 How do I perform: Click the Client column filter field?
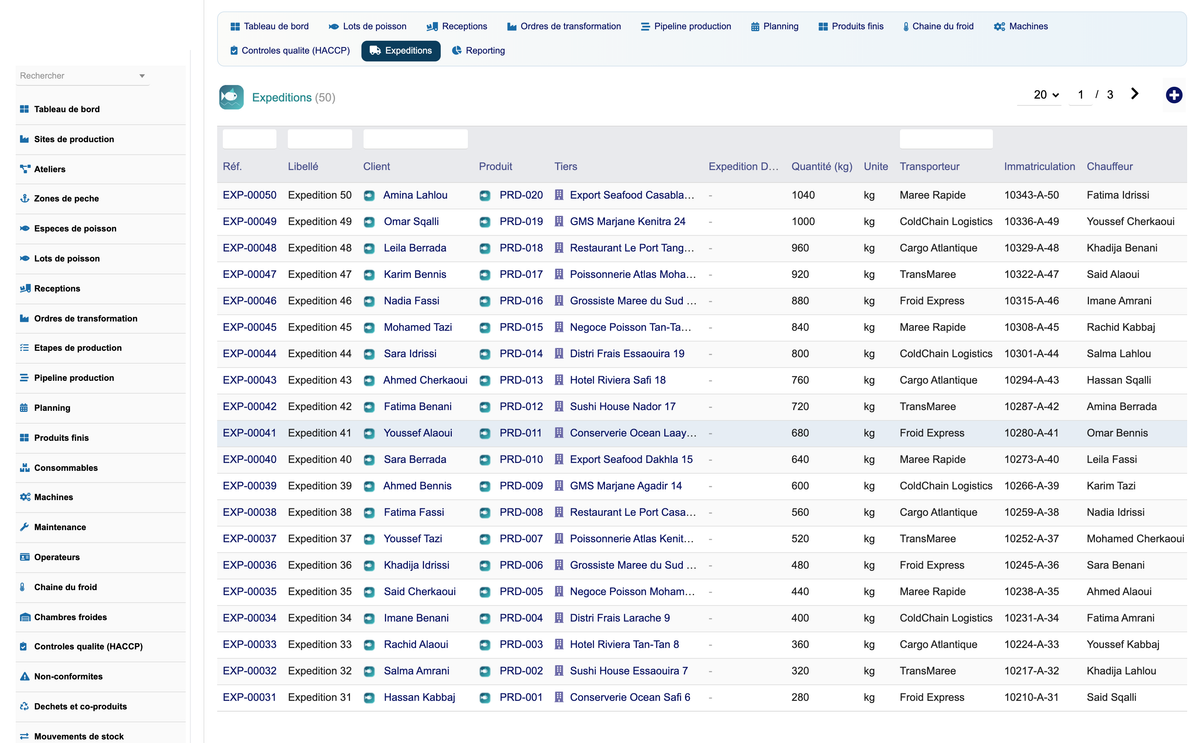pos(416,139)
